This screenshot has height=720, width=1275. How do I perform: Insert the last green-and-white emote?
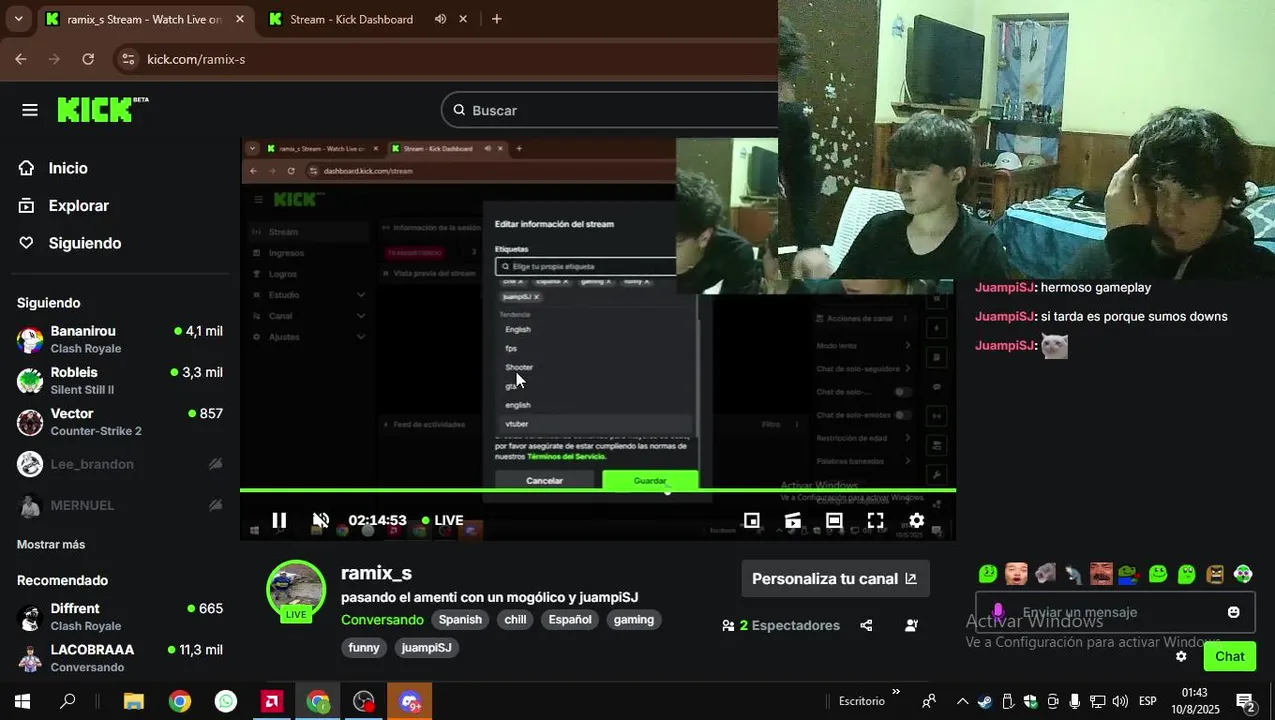click(x=1243, y=574)
